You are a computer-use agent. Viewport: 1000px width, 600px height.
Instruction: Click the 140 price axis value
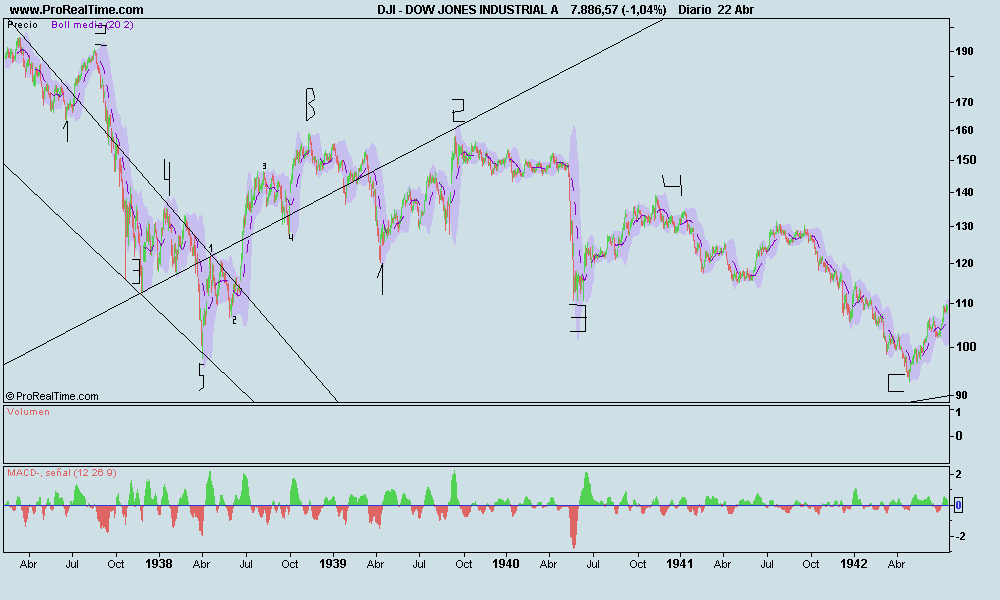tap(964, 192)
